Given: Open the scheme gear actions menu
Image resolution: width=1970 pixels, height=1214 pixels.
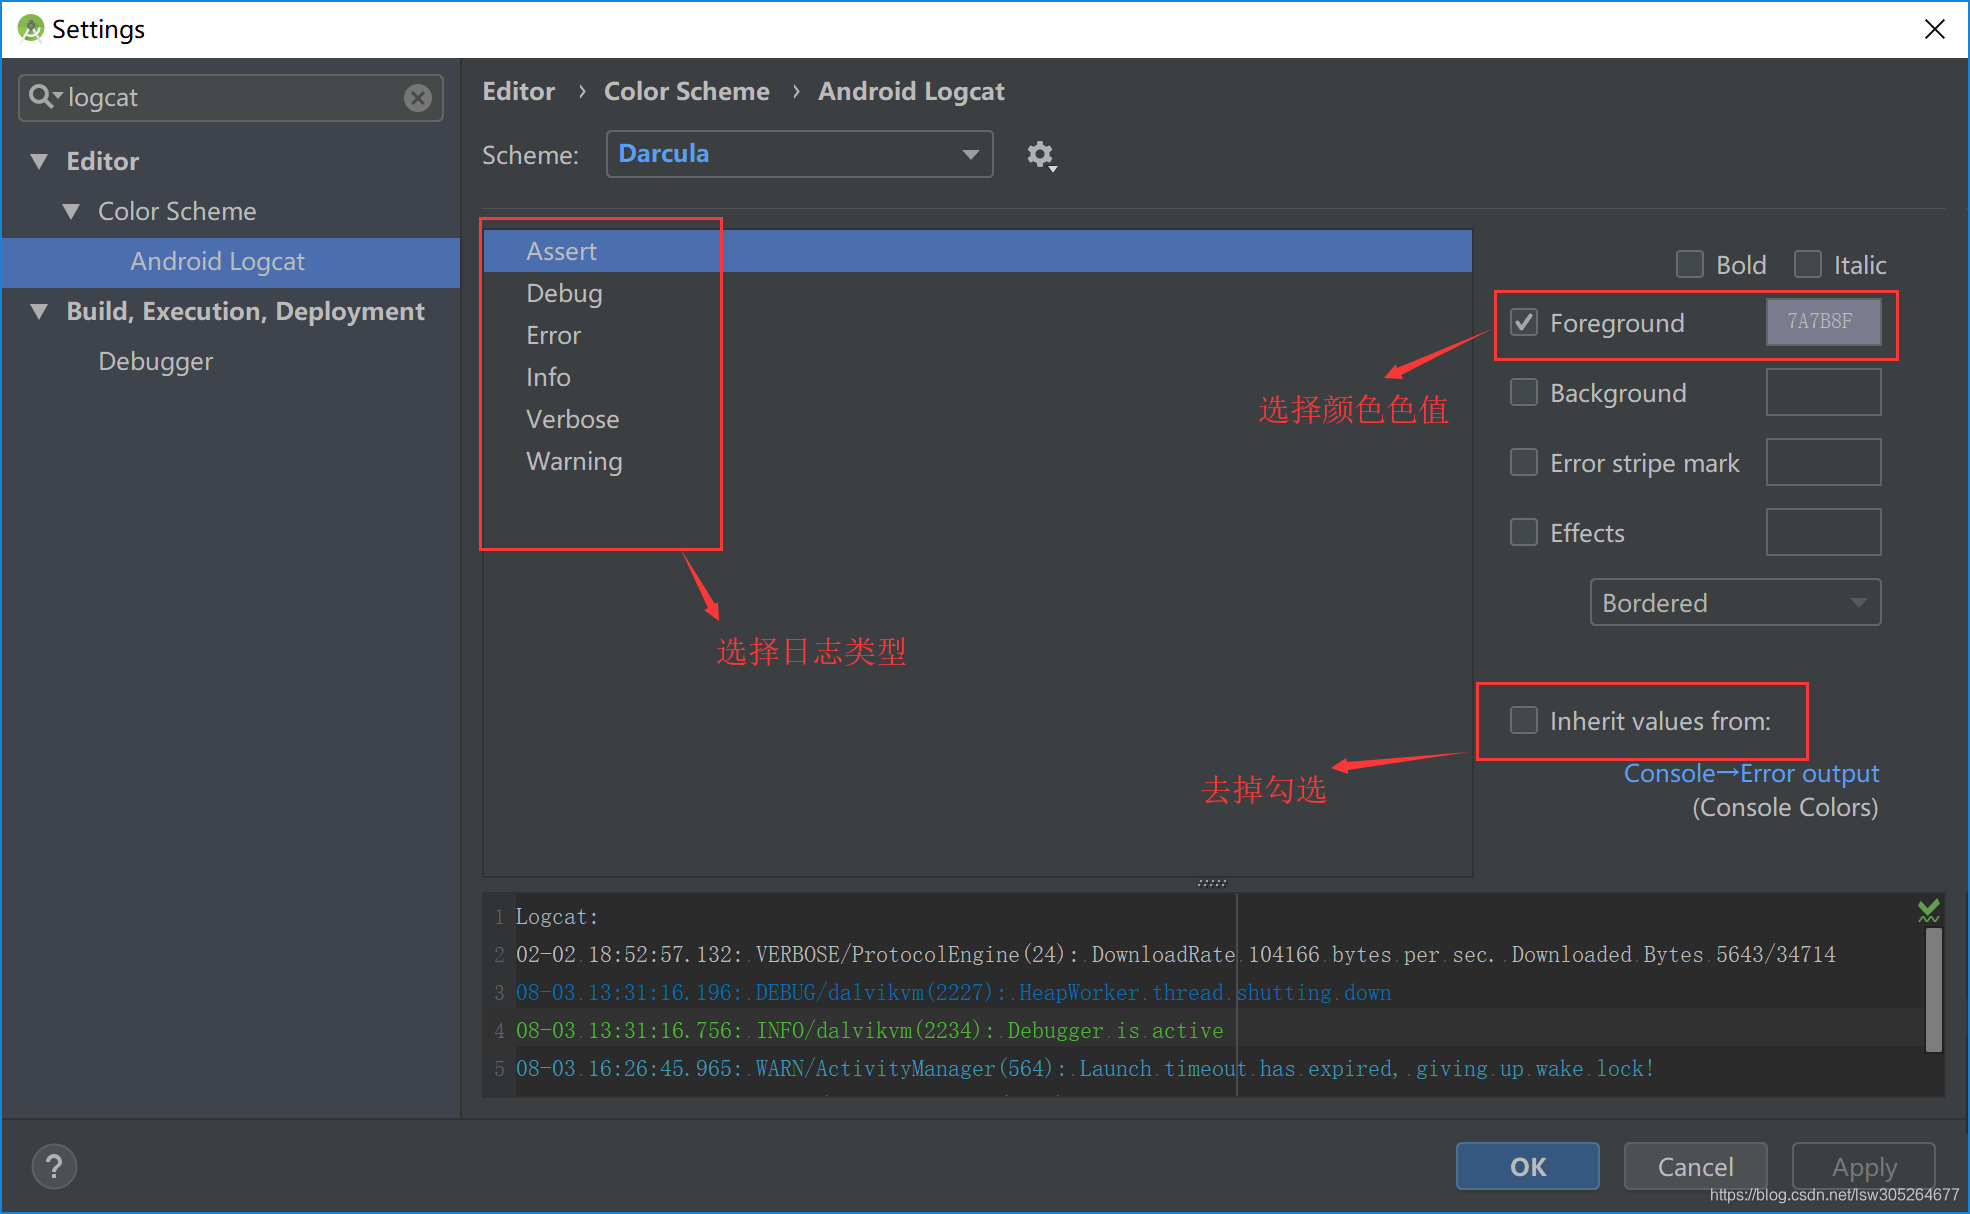Looking at the screenshot, I should pos(1041,155).
